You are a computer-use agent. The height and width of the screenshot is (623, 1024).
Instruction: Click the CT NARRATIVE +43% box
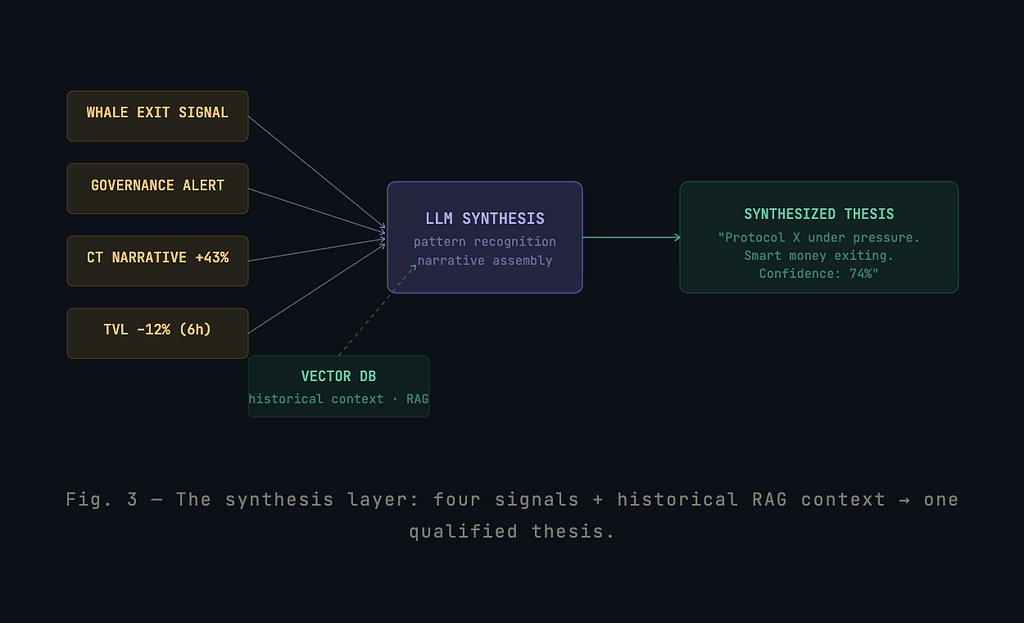157,261
